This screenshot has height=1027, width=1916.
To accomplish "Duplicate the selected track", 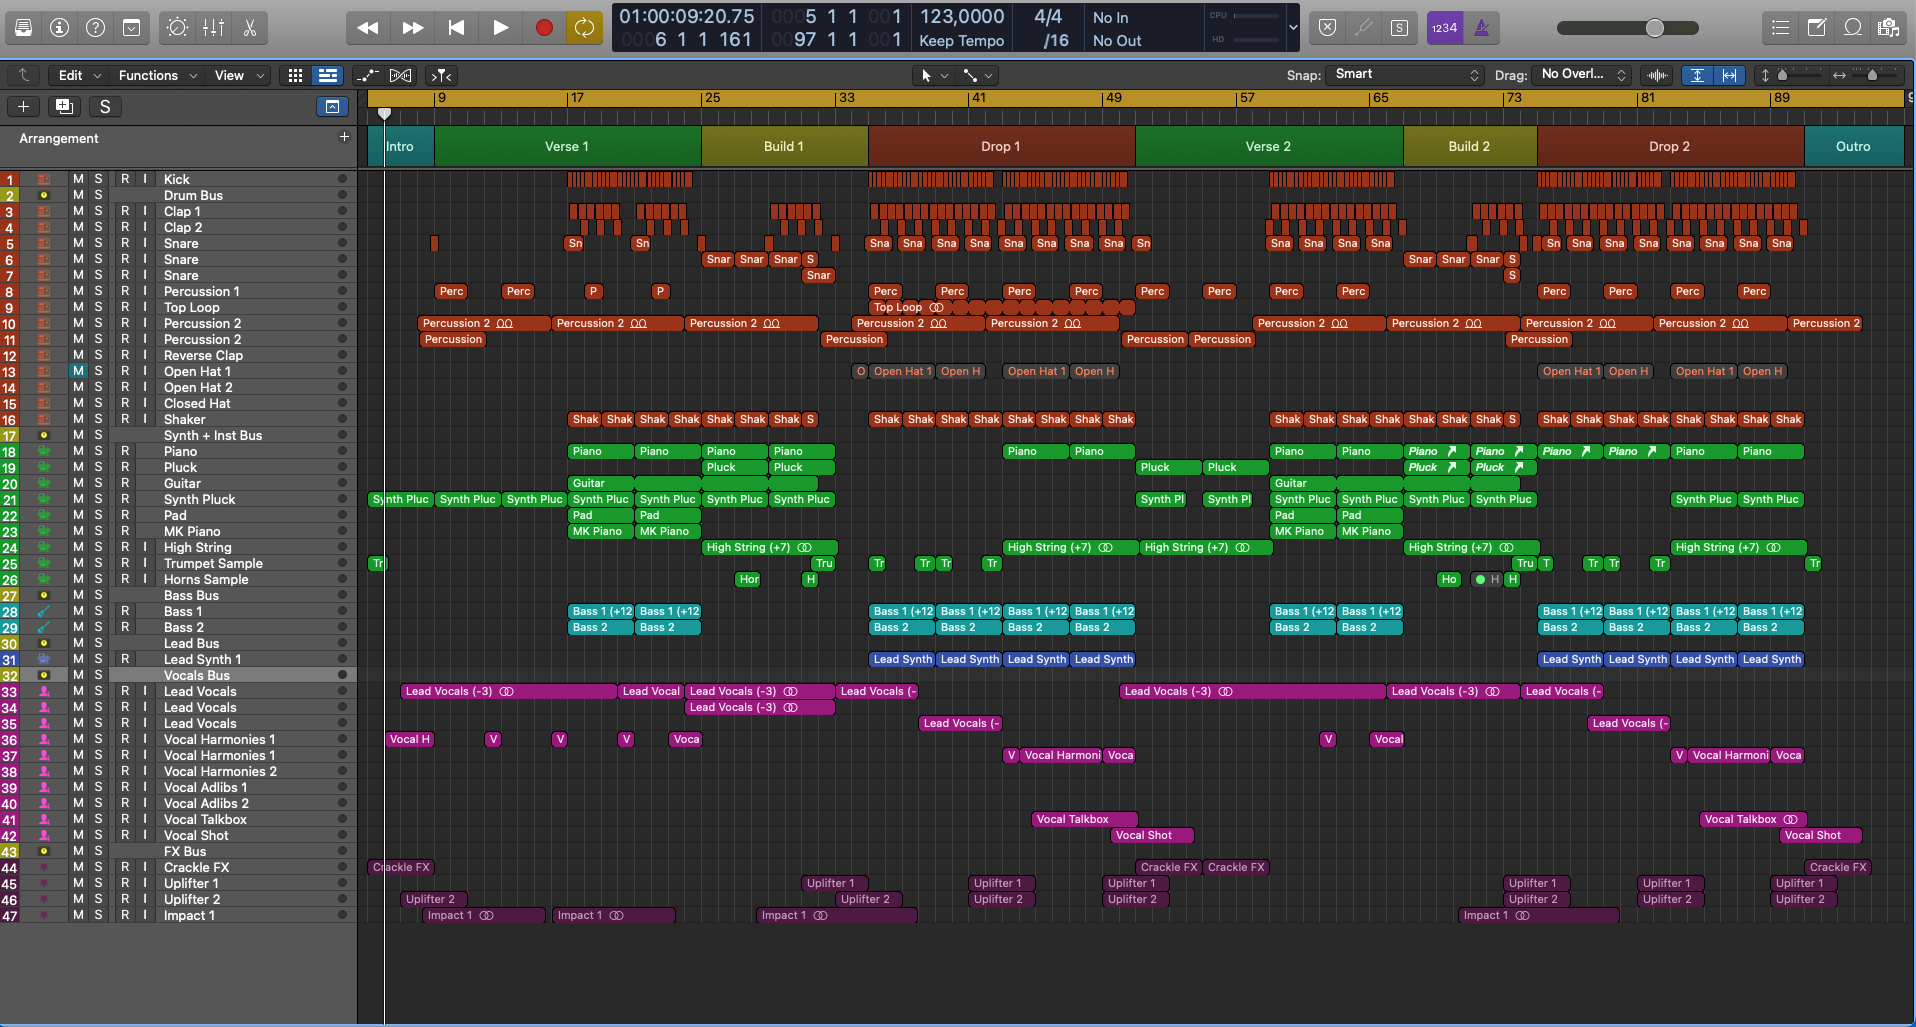I will tap(64, 106).
